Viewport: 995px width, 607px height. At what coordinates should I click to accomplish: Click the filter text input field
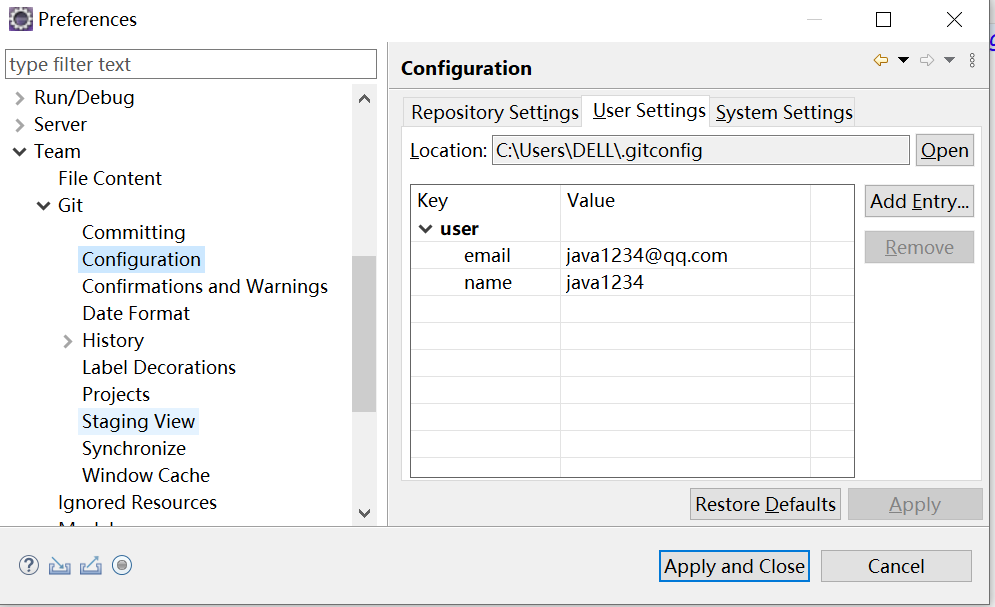[x=190, y=64]
